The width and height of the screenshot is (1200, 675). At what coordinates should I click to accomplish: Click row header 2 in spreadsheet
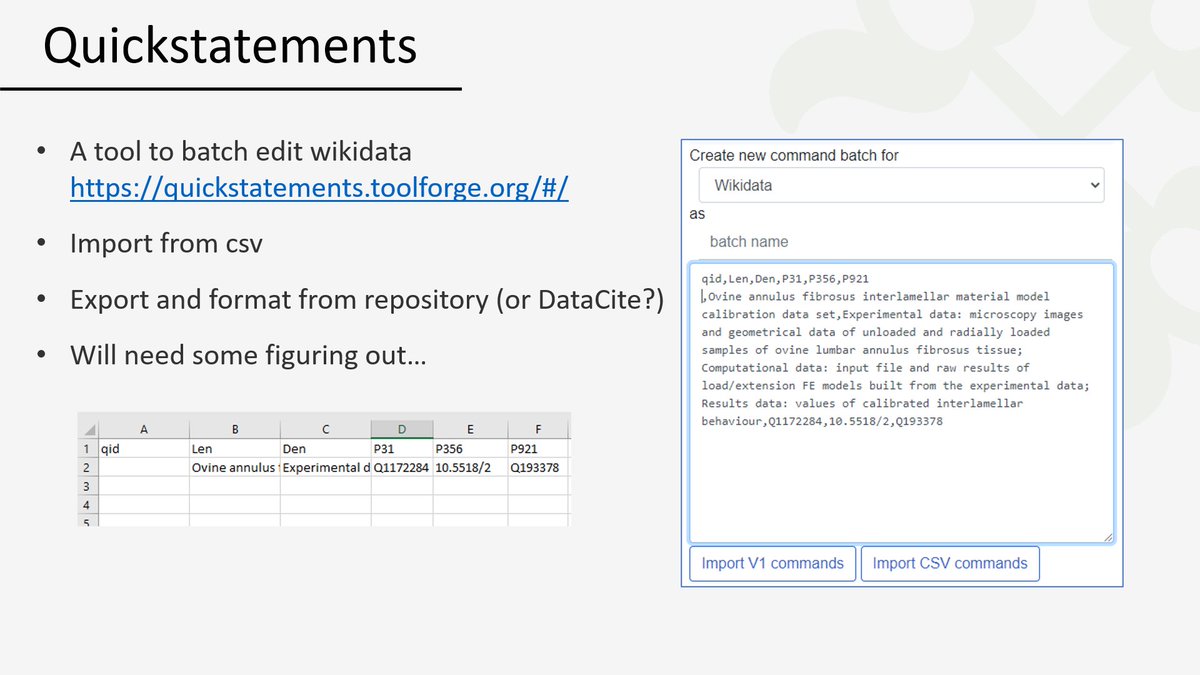coord(88,468)
